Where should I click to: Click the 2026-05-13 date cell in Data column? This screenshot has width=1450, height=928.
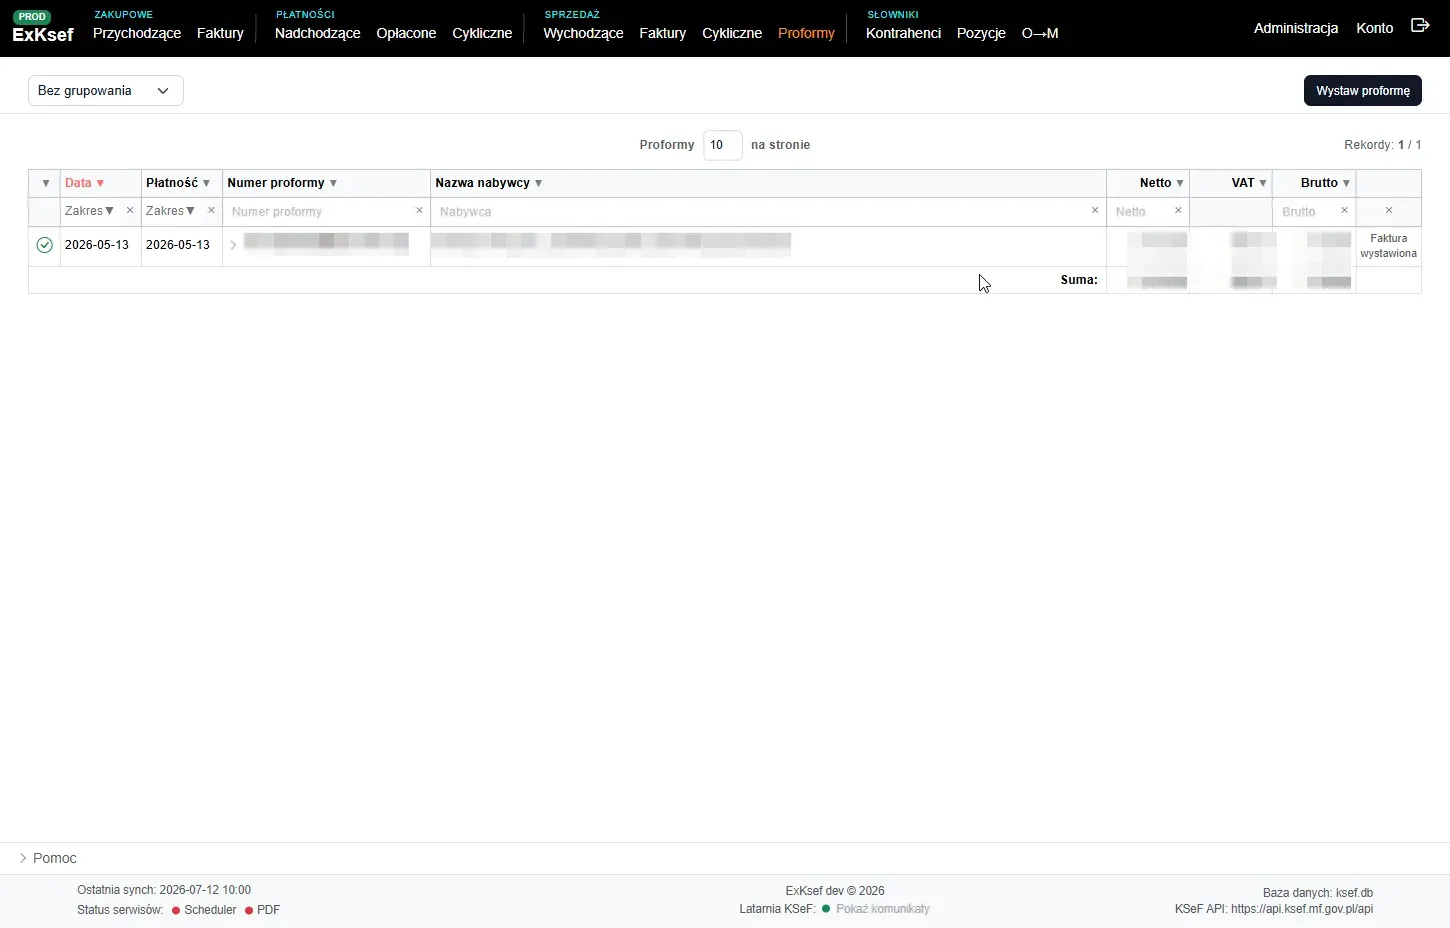point(97,245)
